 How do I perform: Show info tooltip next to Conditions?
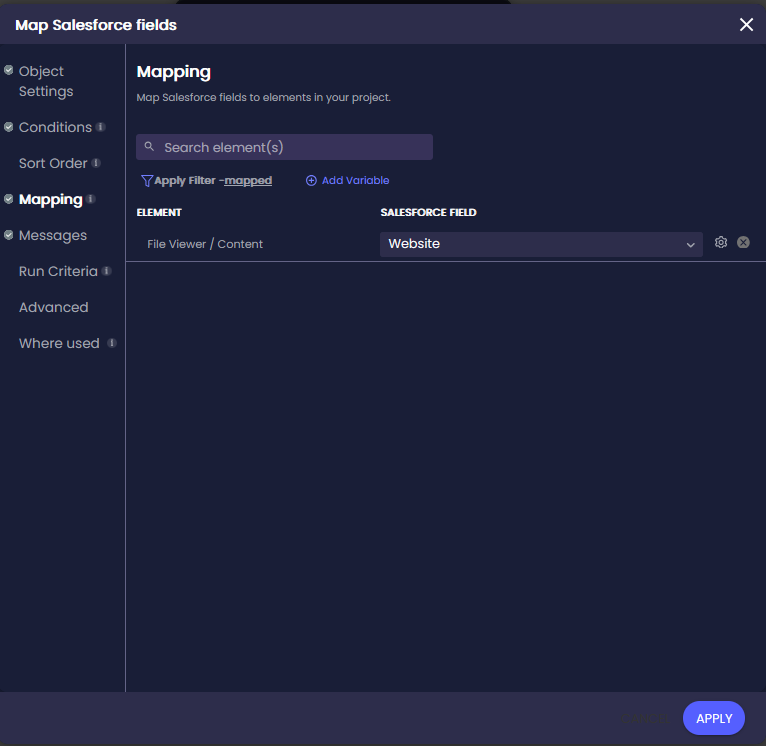pos(101,127)
